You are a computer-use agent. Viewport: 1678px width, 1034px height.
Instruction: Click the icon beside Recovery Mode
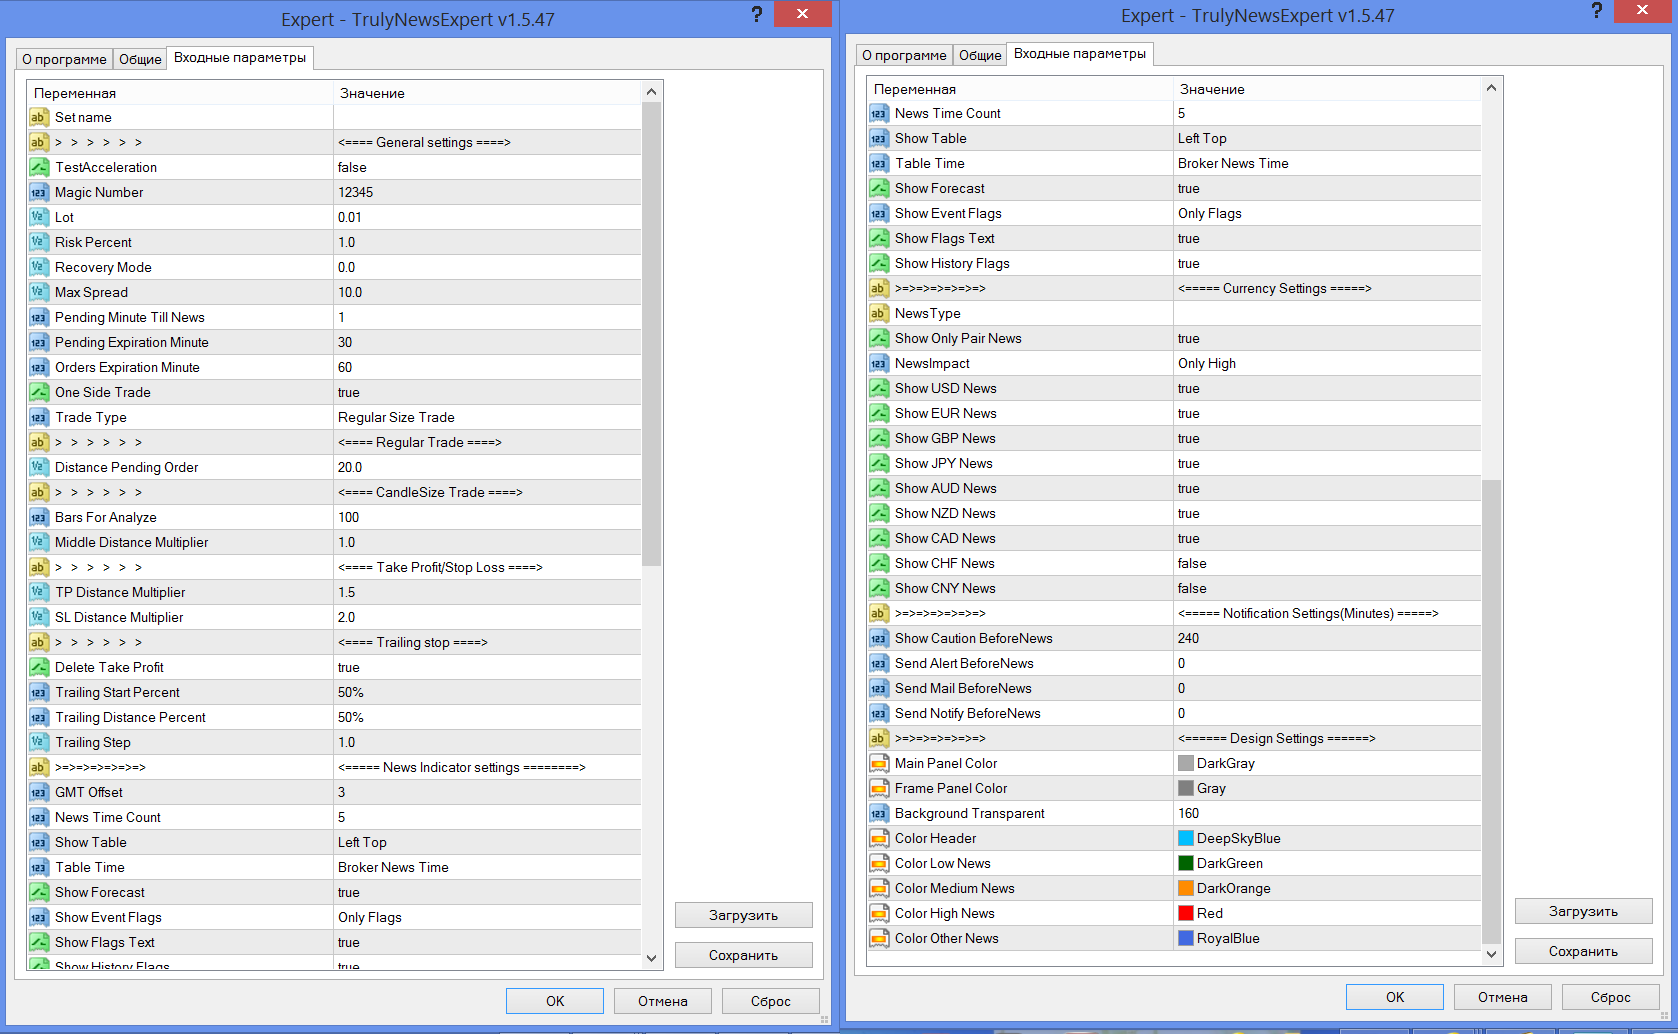(x=38, y=267)
